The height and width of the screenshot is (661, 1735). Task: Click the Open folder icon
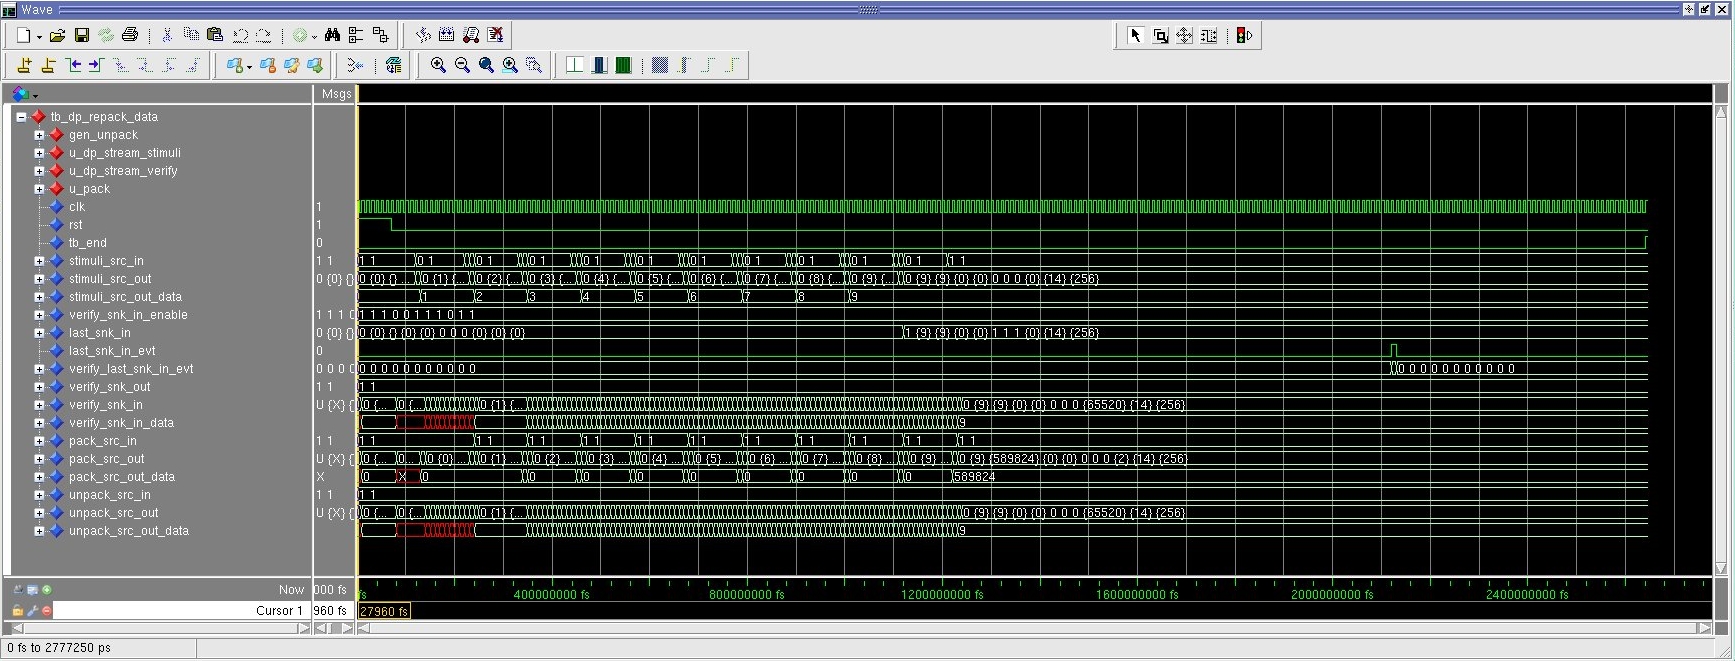[58, 35]
